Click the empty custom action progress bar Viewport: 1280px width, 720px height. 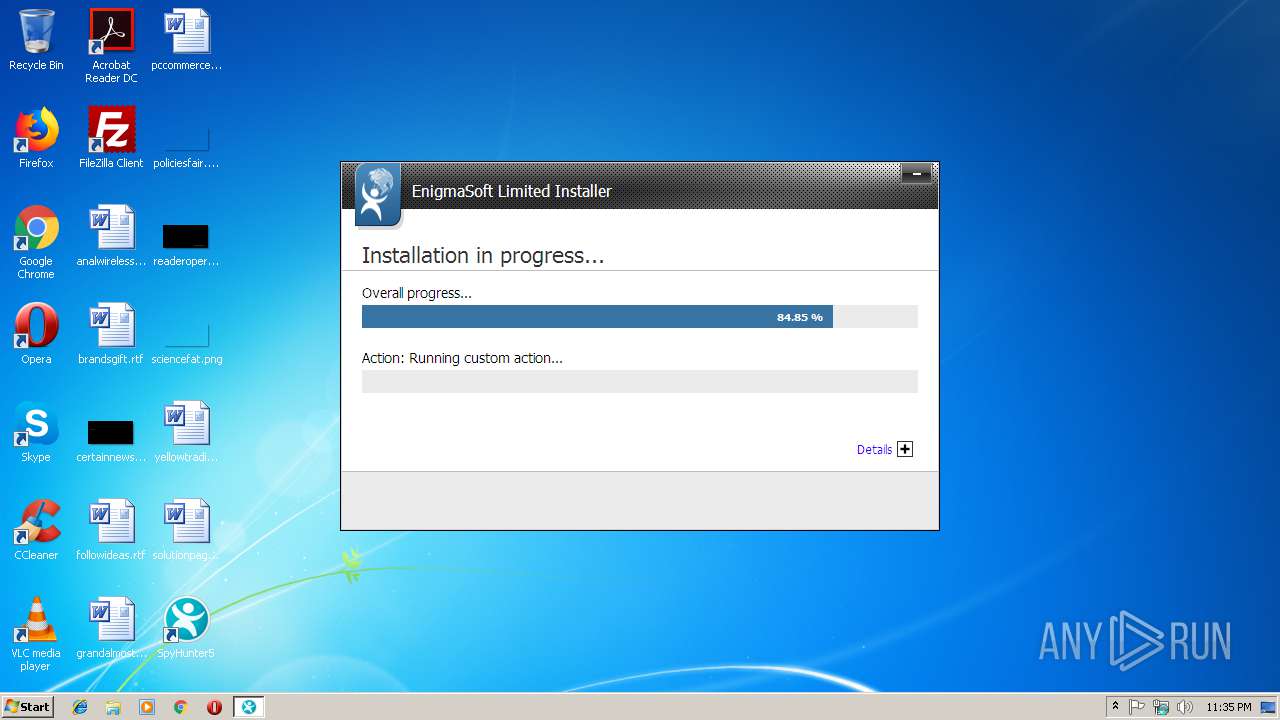pos(640,381)
